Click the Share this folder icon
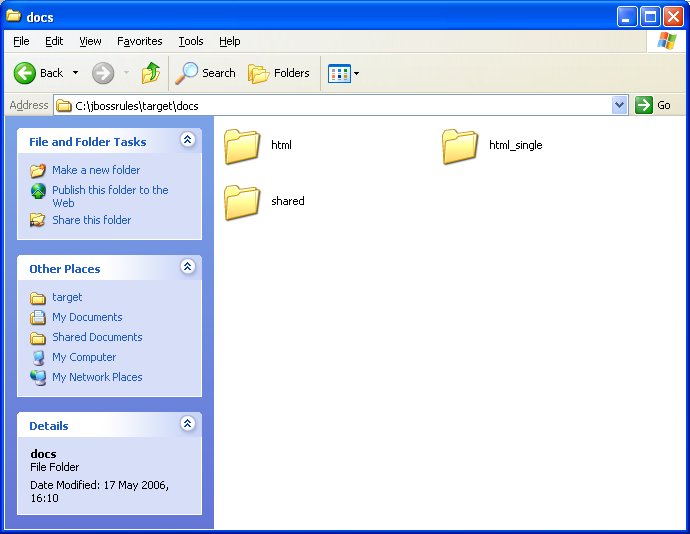 coord(38,220)
